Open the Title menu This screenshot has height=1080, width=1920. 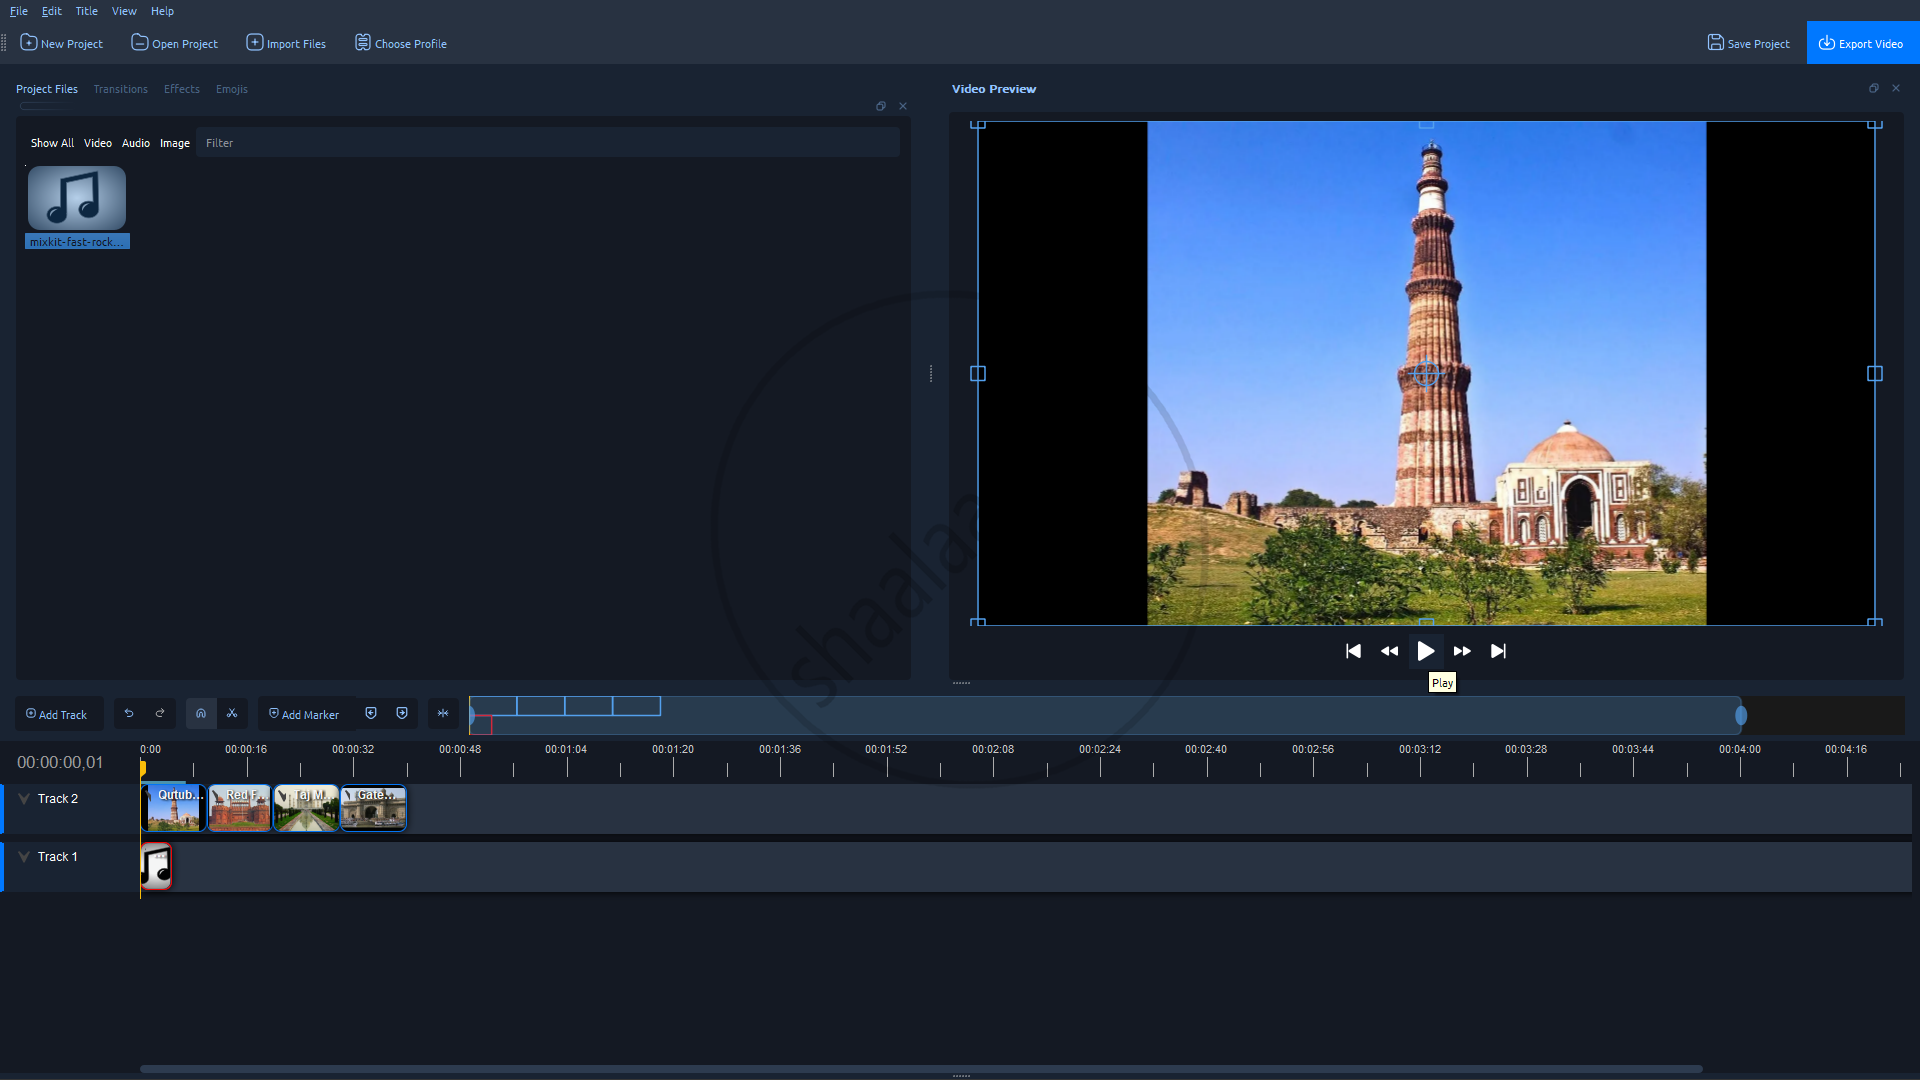point(86,11)
